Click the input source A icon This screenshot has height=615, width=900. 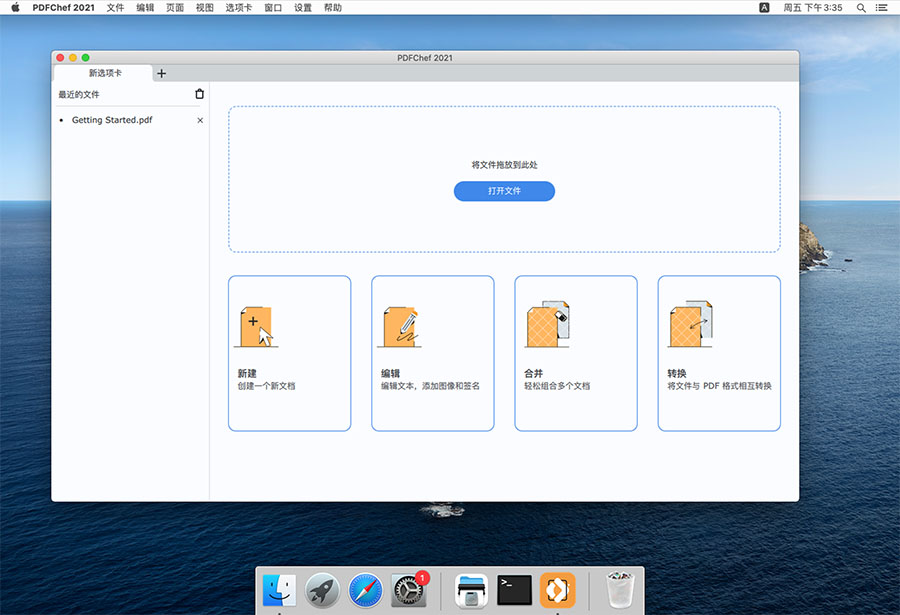pos(764,7)
